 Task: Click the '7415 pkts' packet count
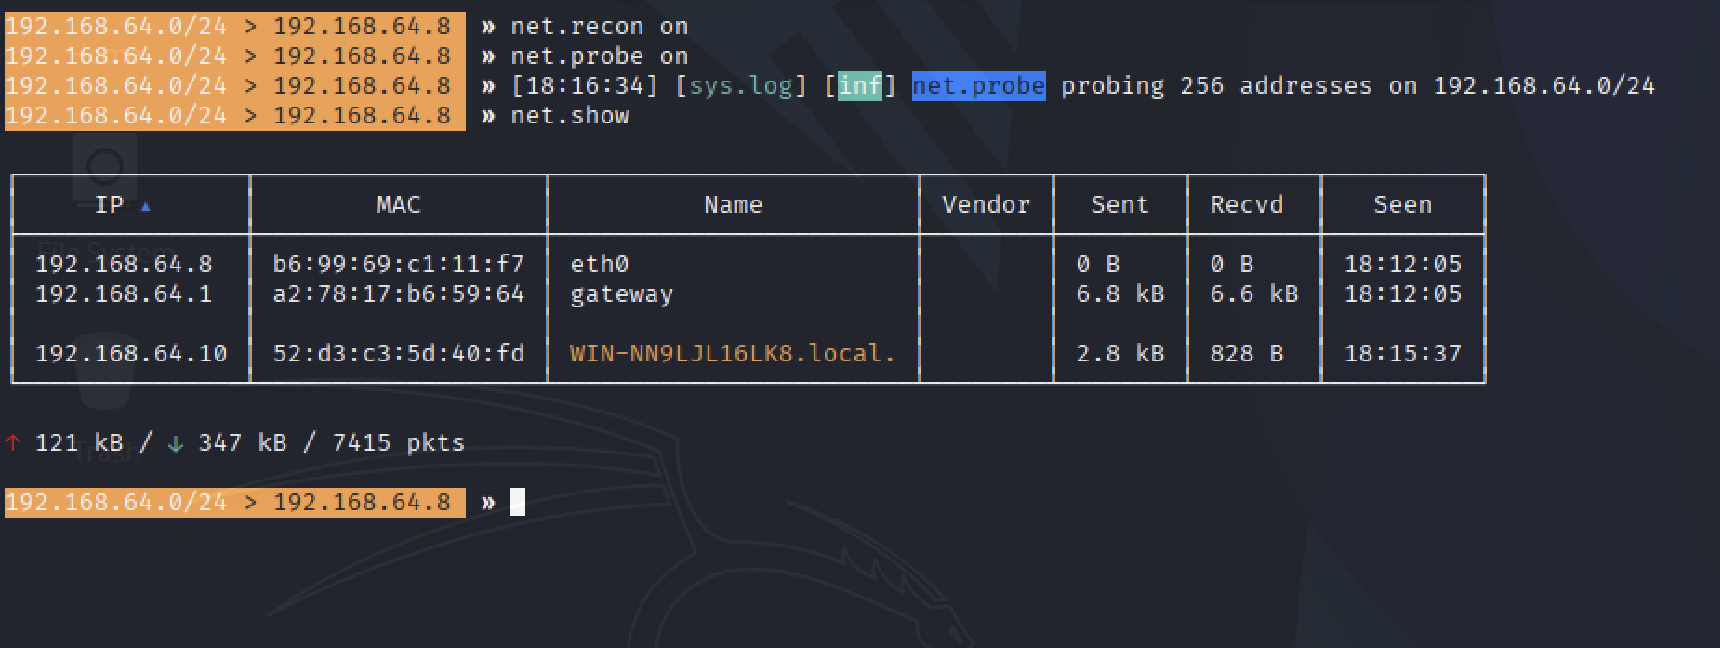[x=399, y=443]
